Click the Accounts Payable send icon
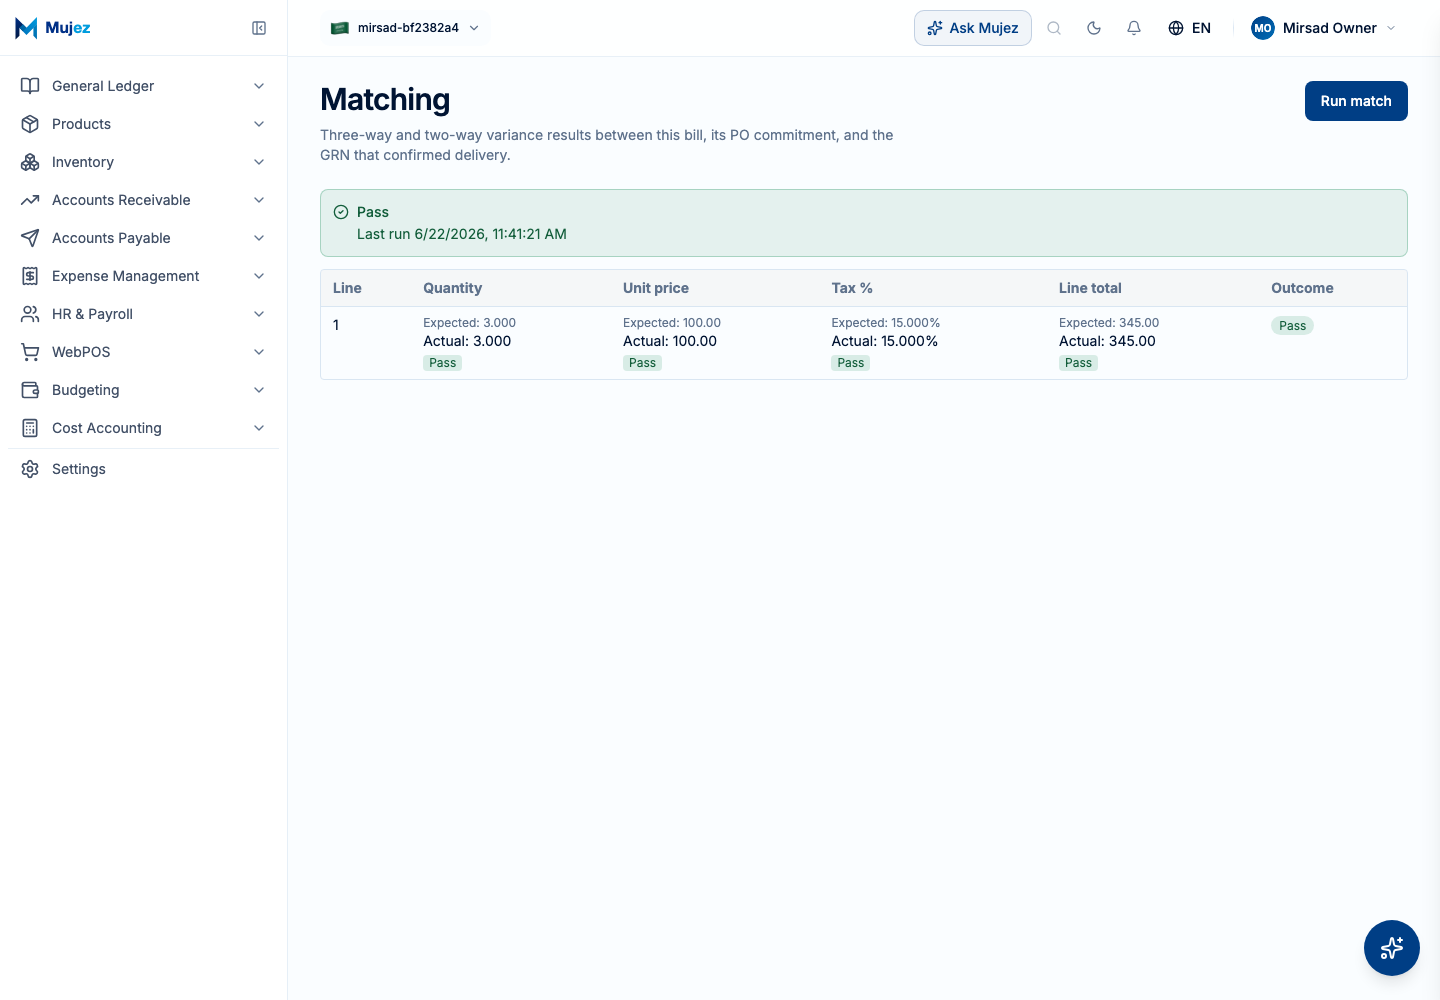Image resolution: width=1440 pixels, height=1000 pixels. [x=30, y=238]
